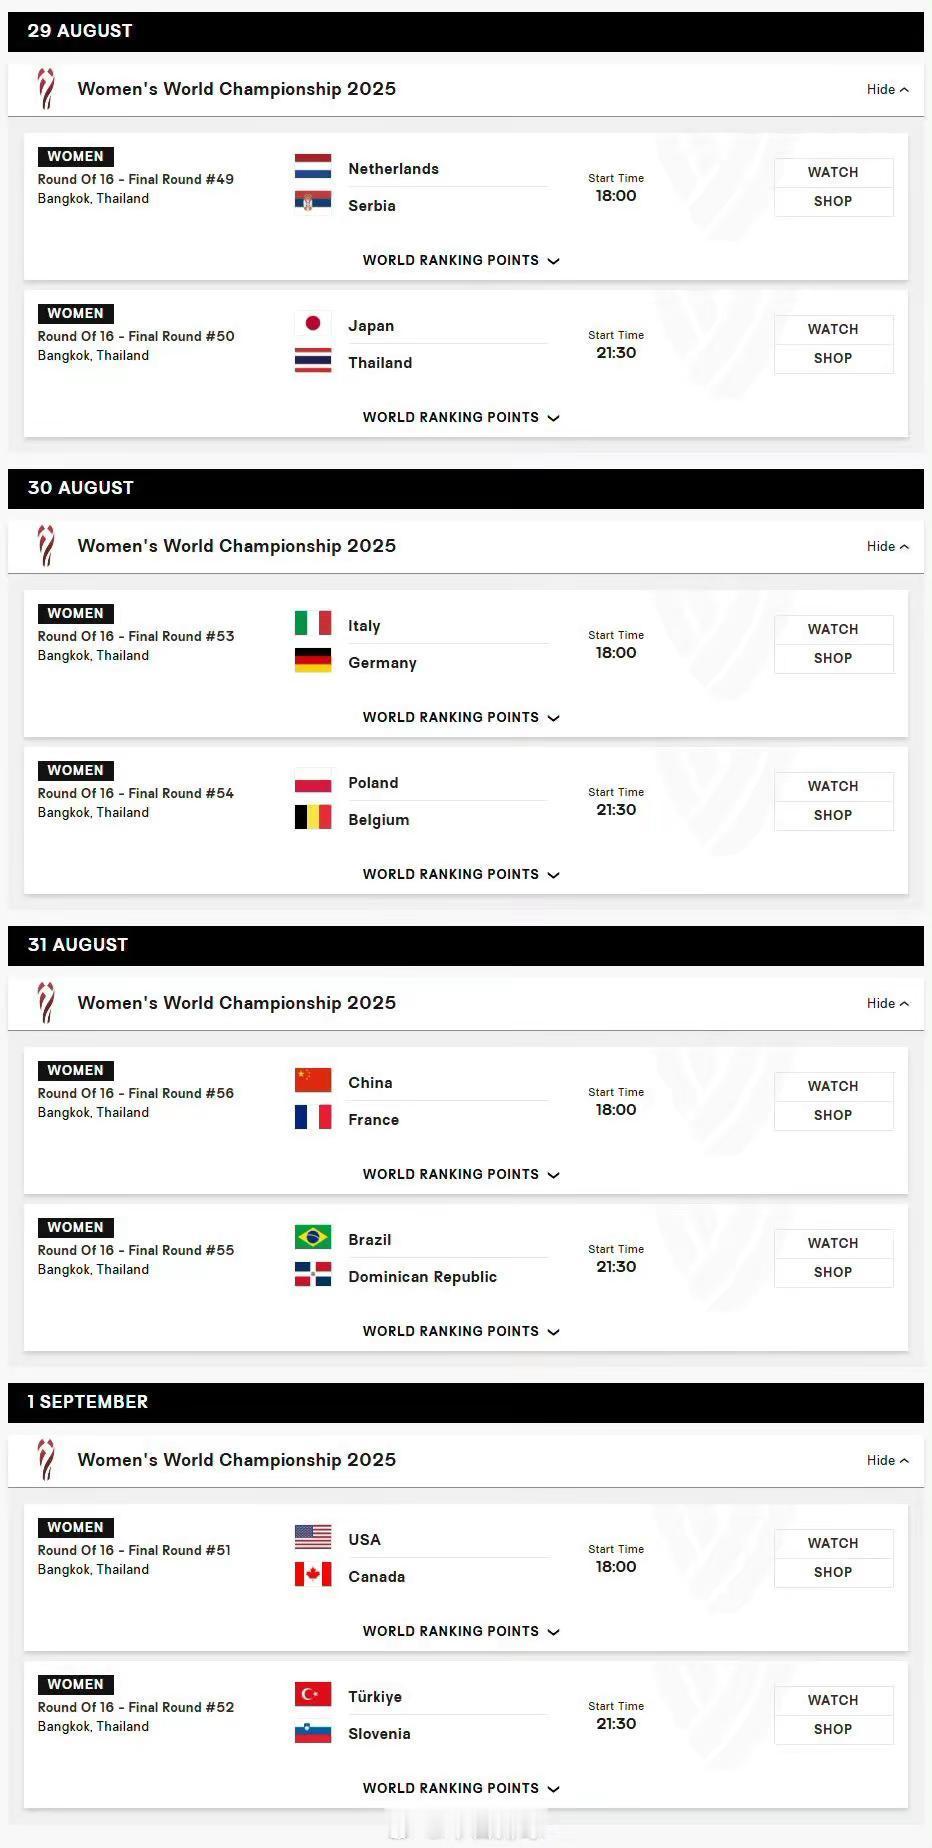Select the Dominican Republic team name
This screenshot has height=1848, width=932.
point(422,1277)
